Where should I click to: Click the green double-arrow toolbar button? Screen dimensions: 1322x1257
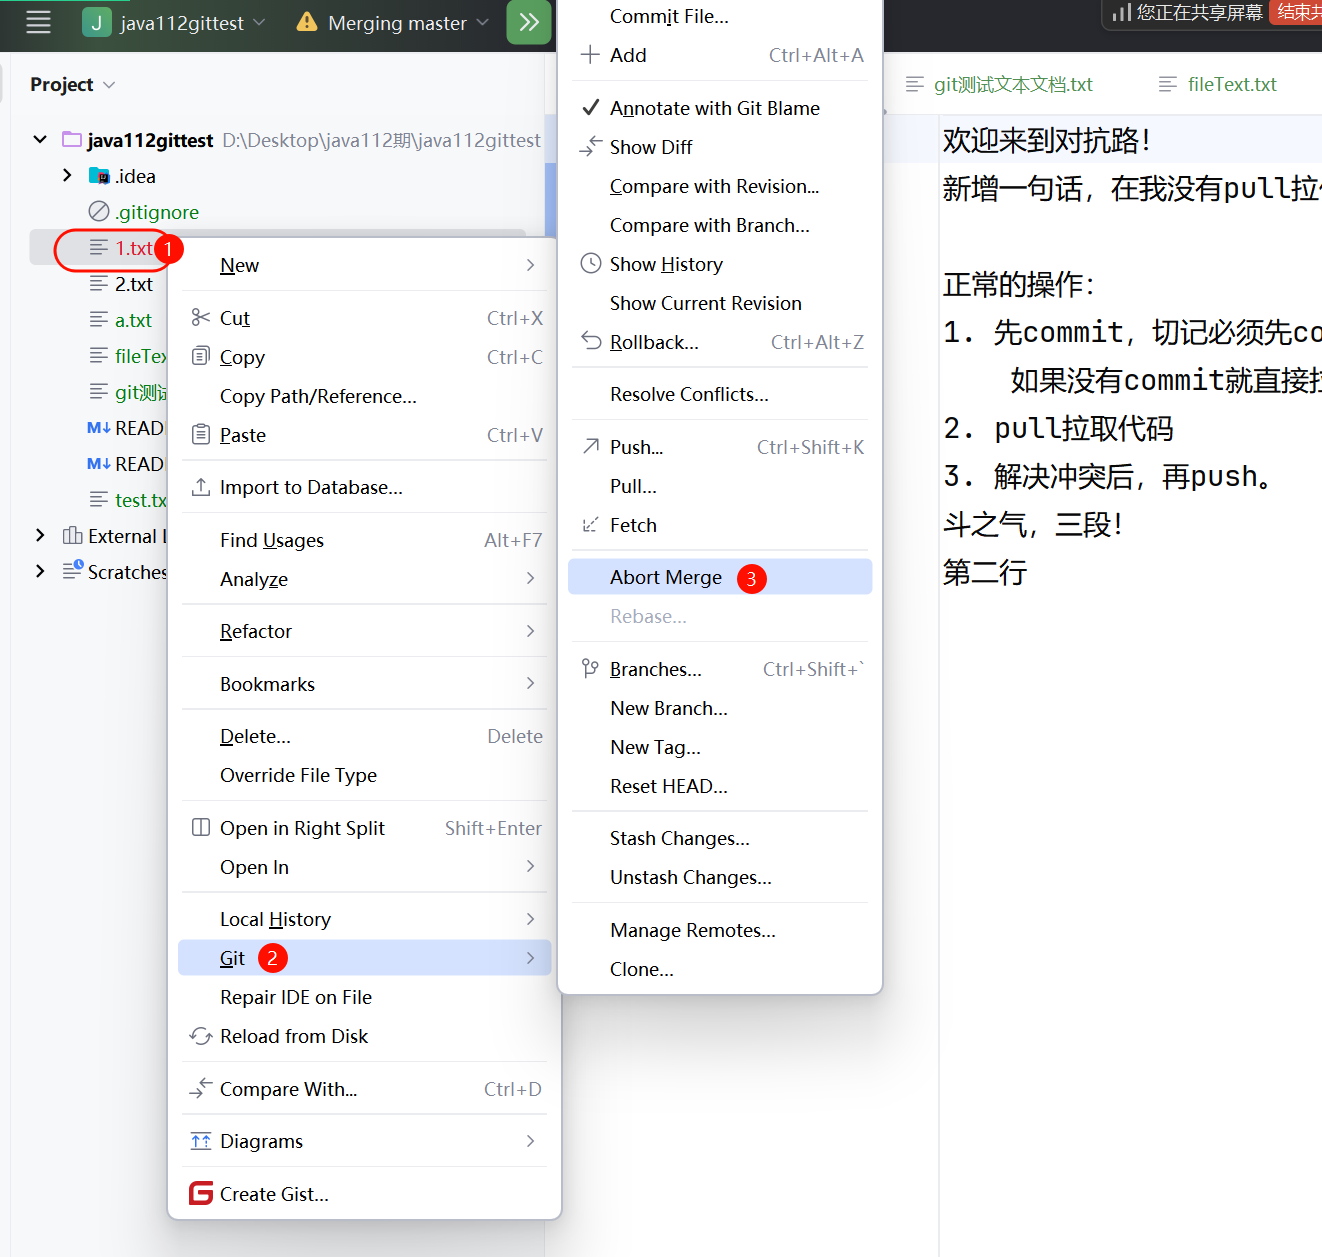point(529,22)
